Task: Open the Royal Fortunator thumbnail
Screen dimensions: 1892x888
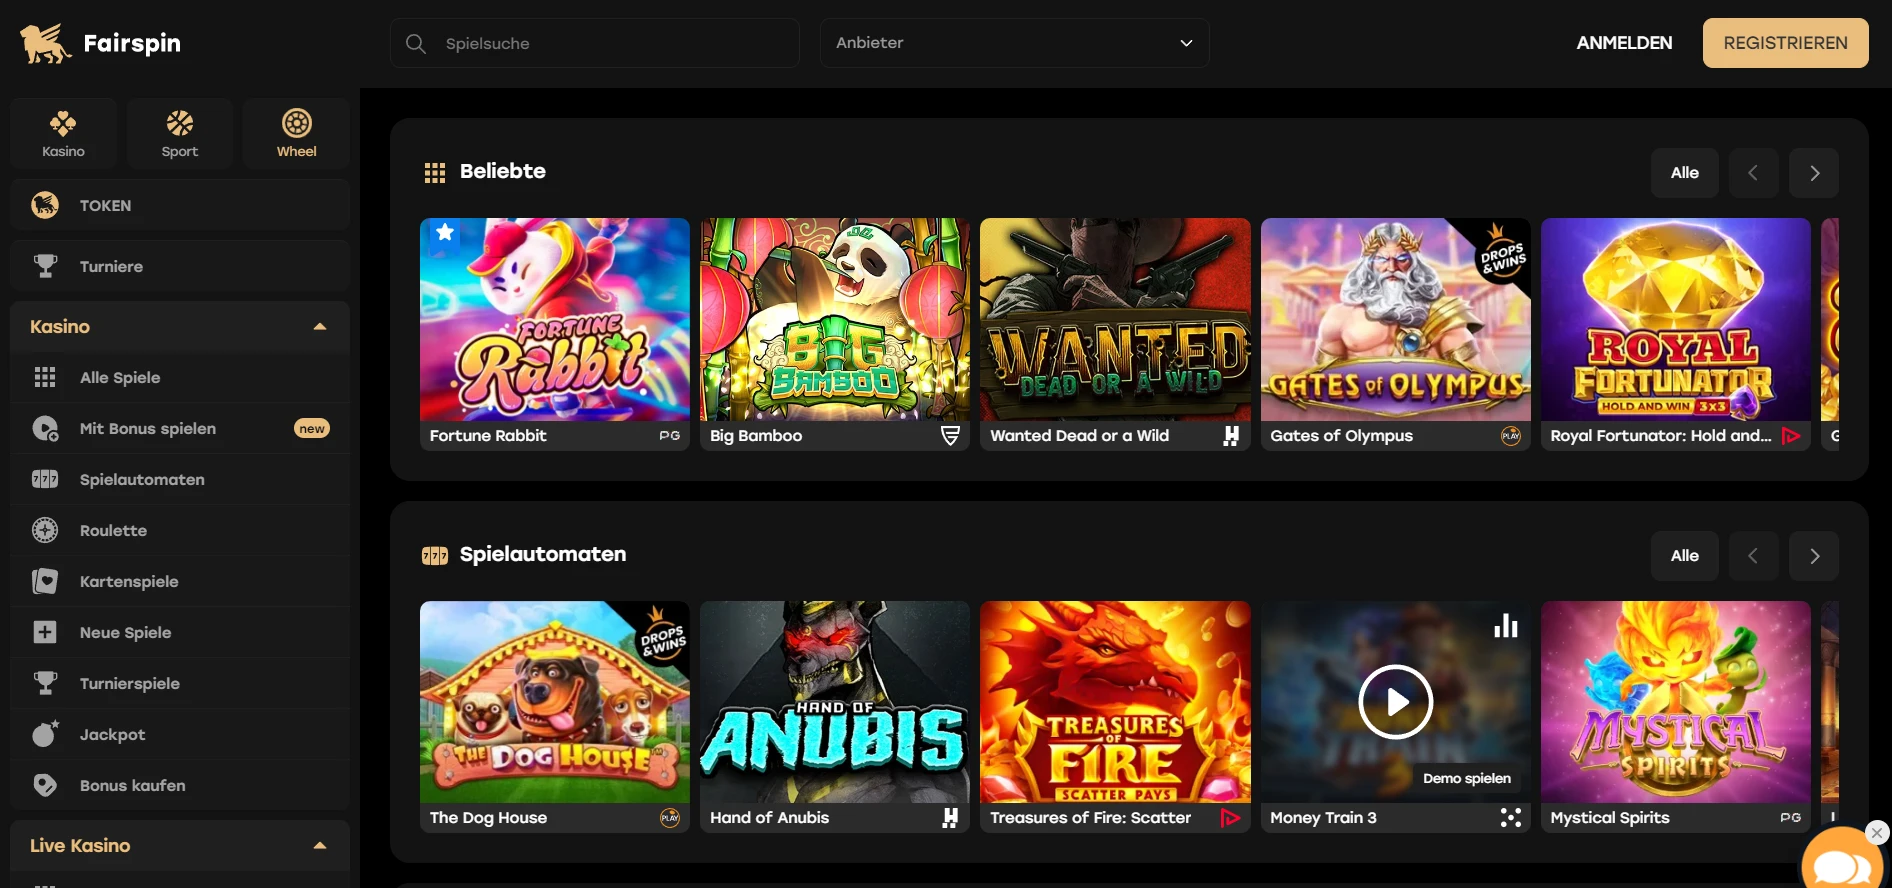Action: pos(1675,319)
